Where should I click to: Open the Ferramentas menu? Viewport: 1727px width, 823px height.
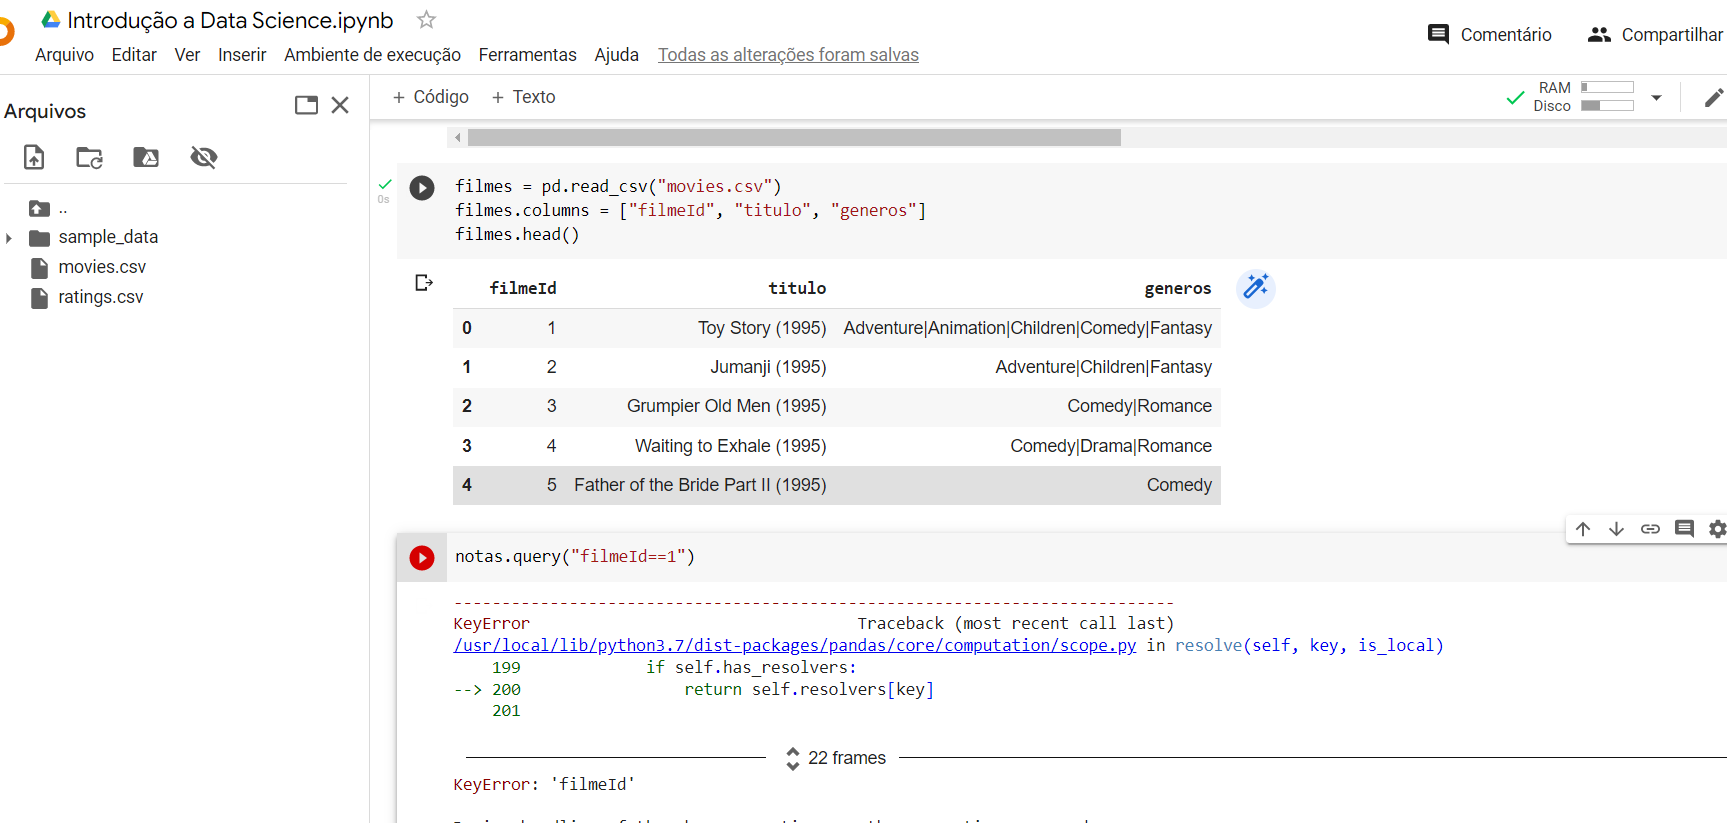click(527, 55)
